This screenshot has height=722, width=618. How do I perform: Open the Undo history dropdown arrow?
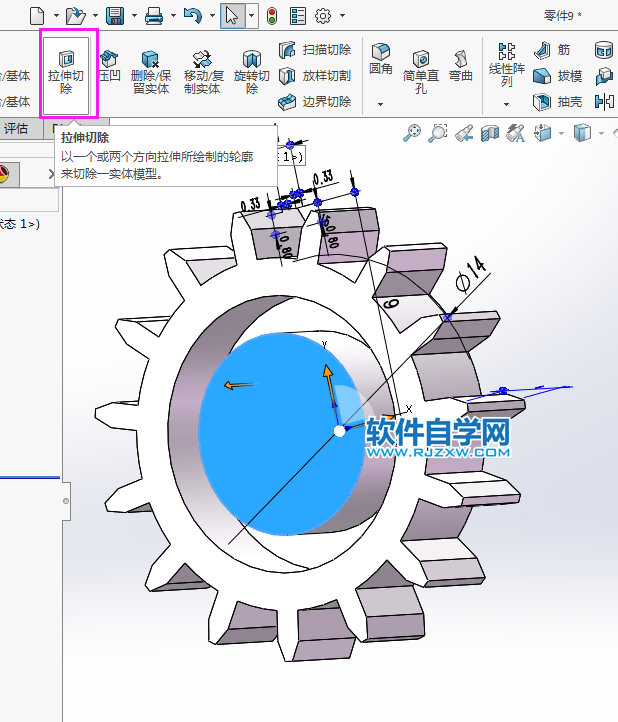[x=212, y=16]
